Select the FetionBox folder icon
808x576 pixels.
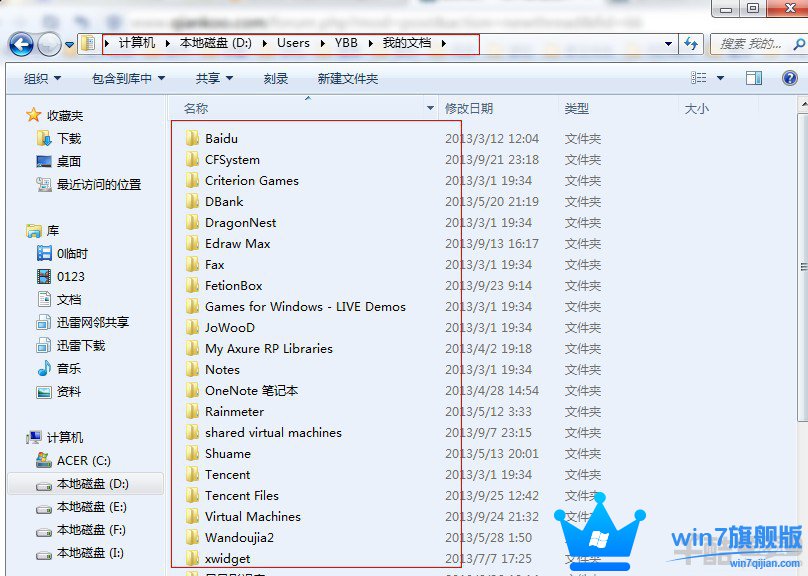(x=192, y=285)
